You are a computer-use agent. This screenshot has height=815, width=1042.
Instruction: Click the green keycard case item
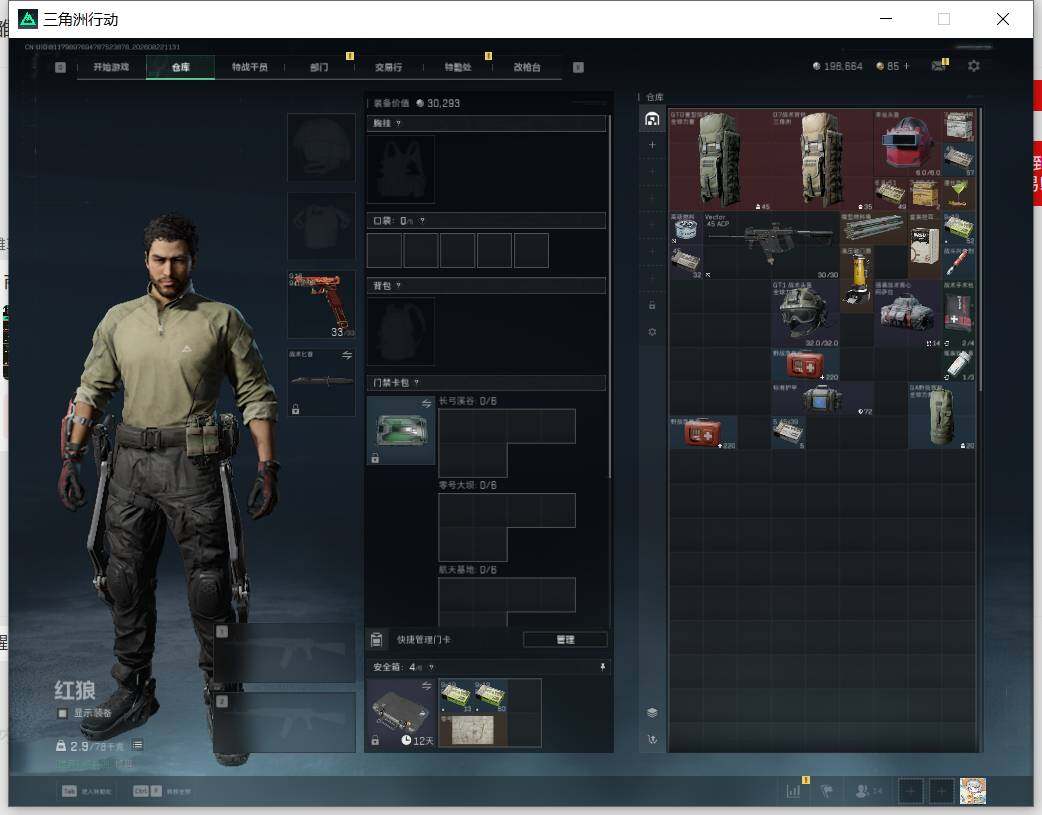pos(401,430)
